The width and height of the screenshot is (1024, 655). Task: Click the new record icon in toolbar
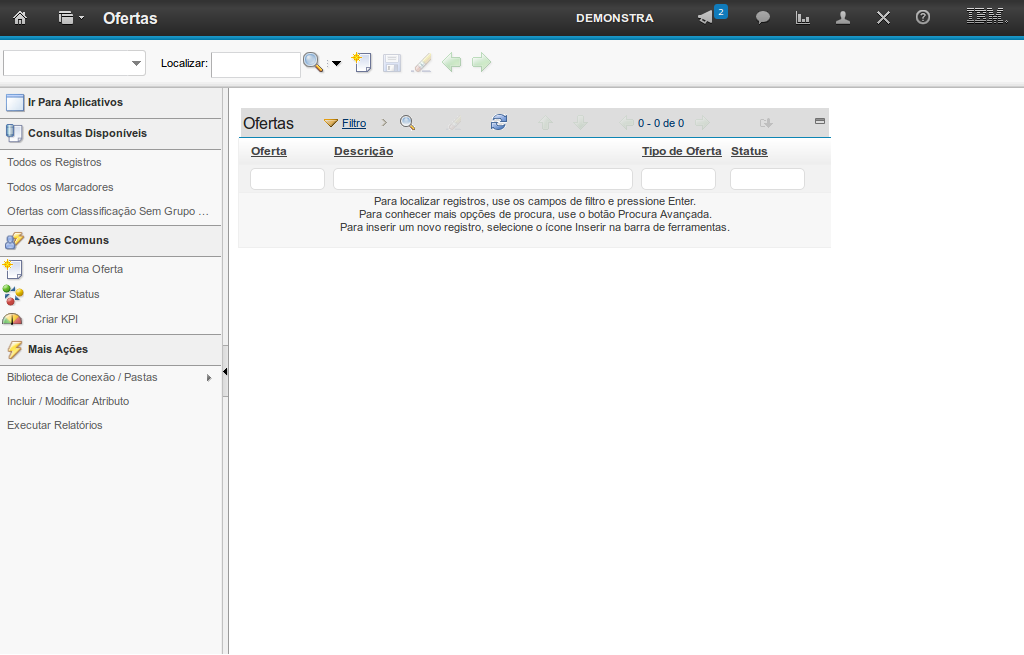pyautogui.click(x=362, y=63)
